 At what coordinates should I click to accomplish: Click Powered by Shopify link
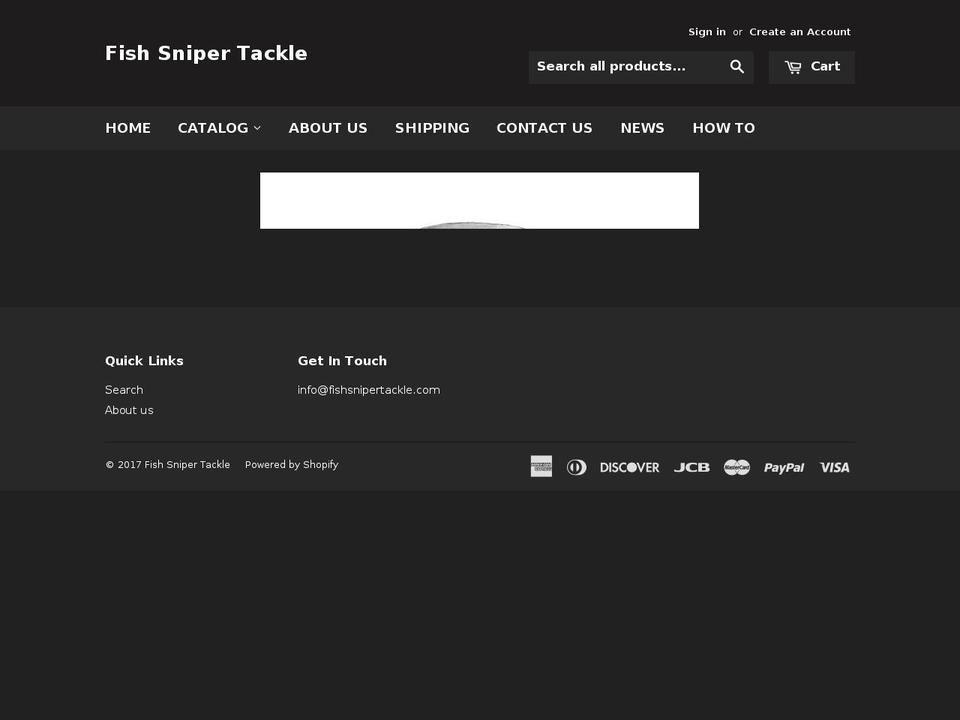pos(291,465)
